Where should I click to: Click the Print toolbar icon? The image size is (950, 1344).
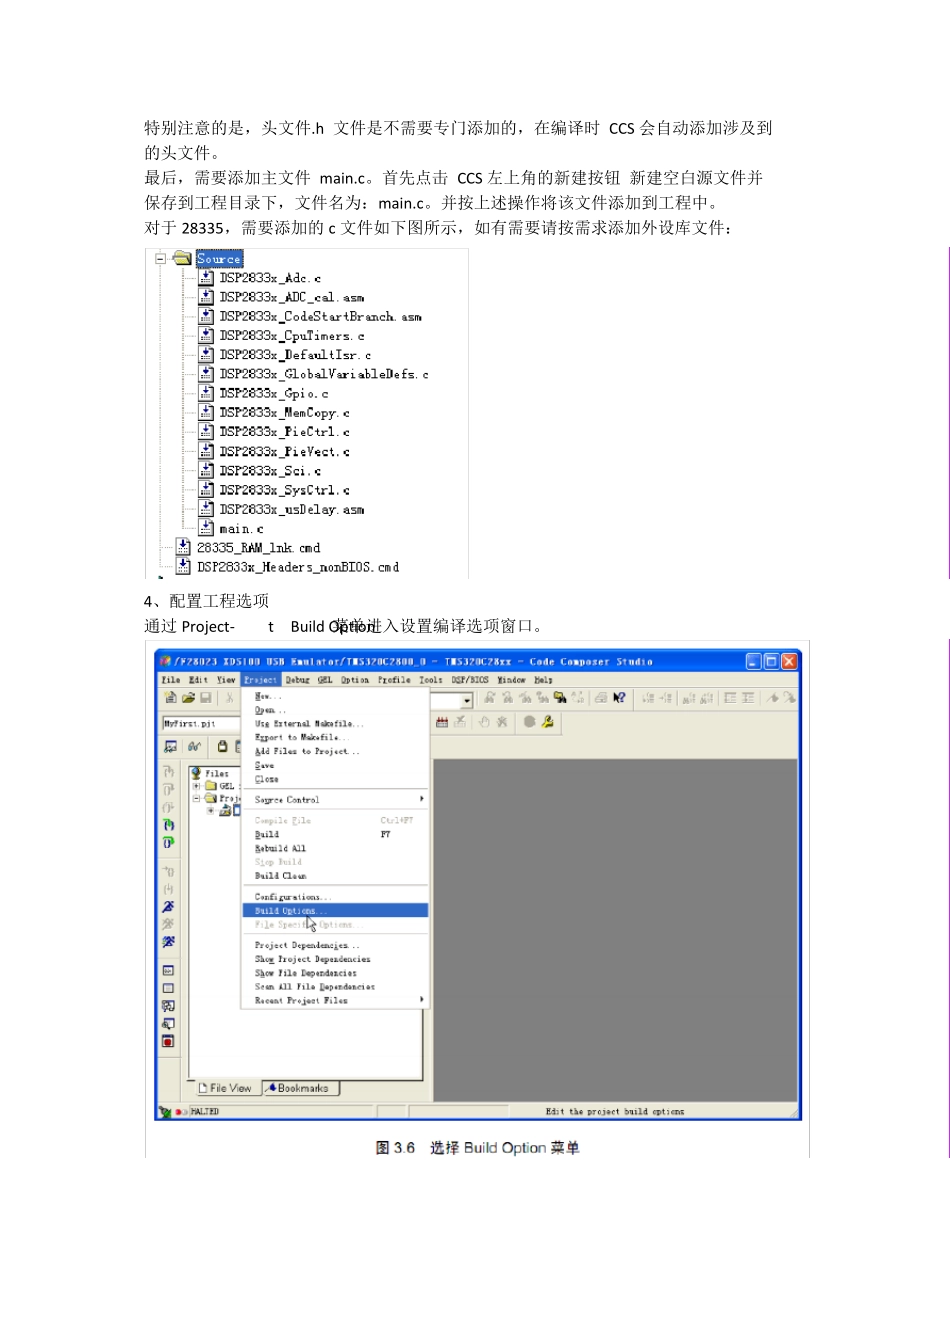[601, 698]
